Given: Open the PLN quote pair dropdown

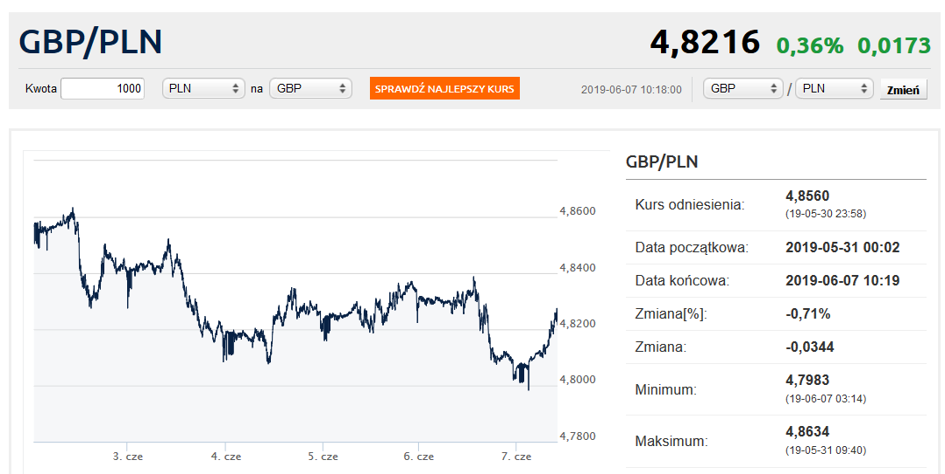Looking at the screenshot, I should [834, 89].
